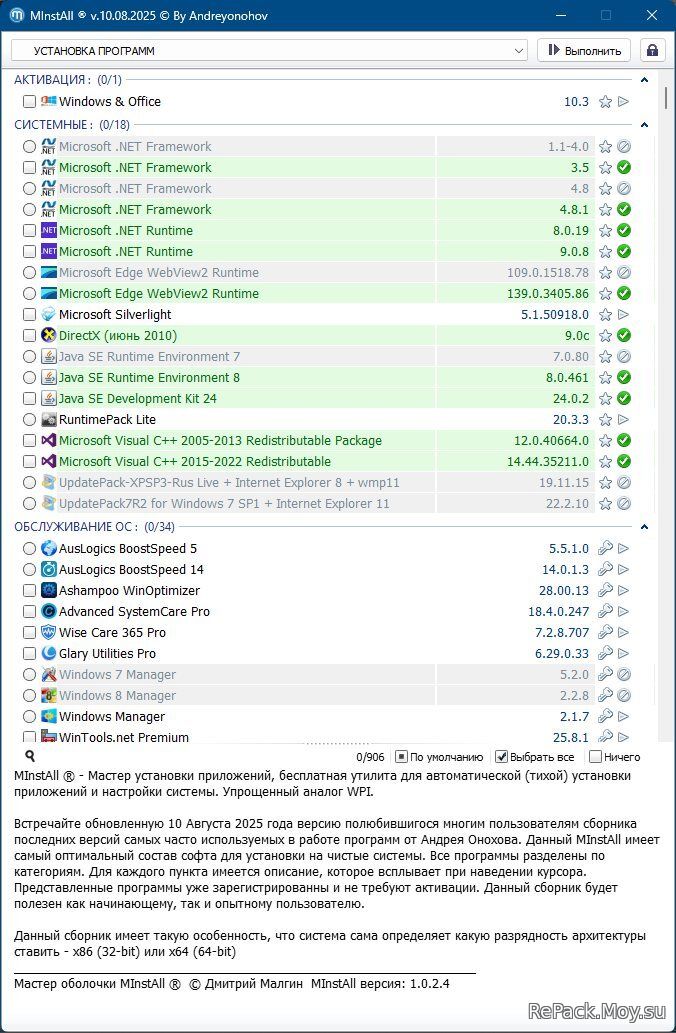Screen dimensions: 676x1033
Task: Click star icon for Visual C++ 2005-2013
Action: [x=605, y=441]
